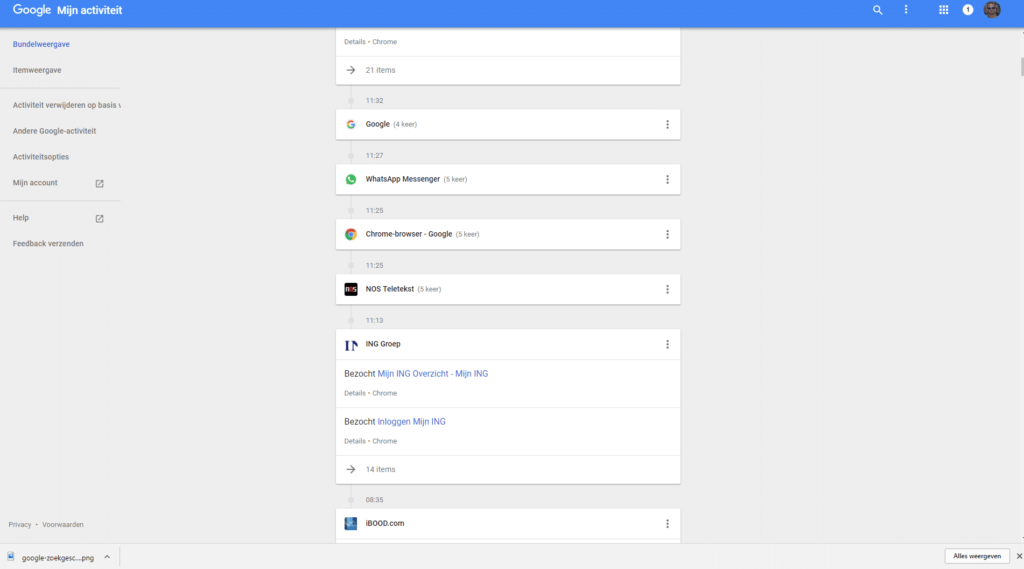Open Mijn ING Overzicht - Mijn ING link
1024x569 pixels.
click(432, 374)
